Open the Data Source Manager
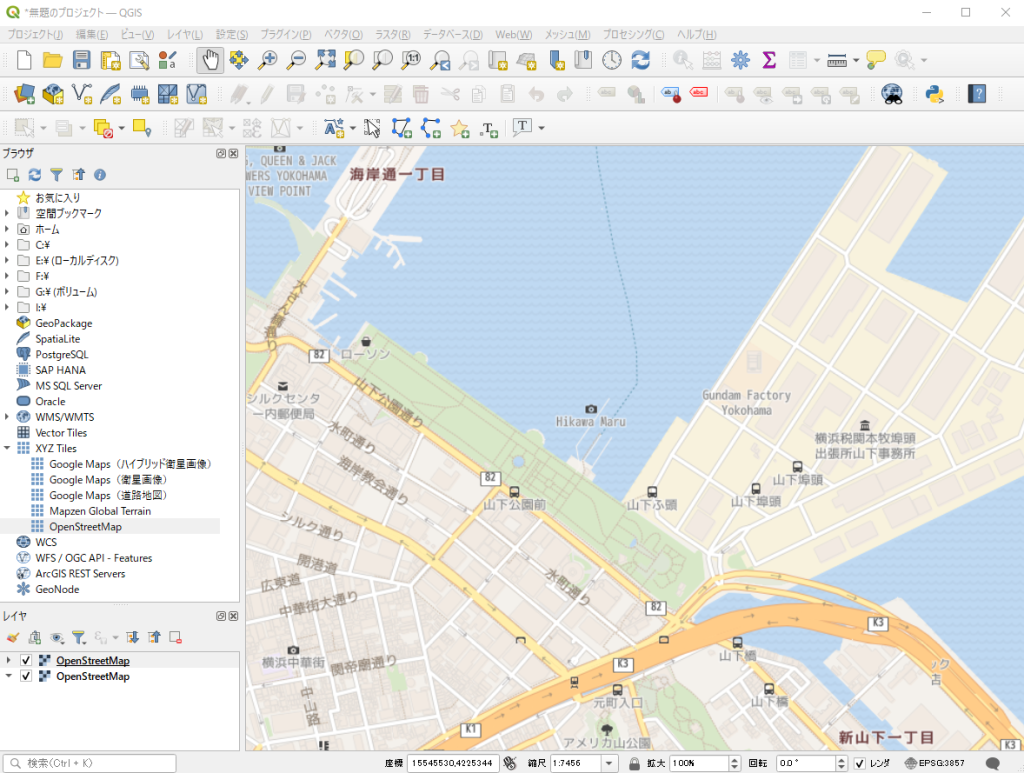Viewport: 1024px width, 773px height. coord(22,94)
